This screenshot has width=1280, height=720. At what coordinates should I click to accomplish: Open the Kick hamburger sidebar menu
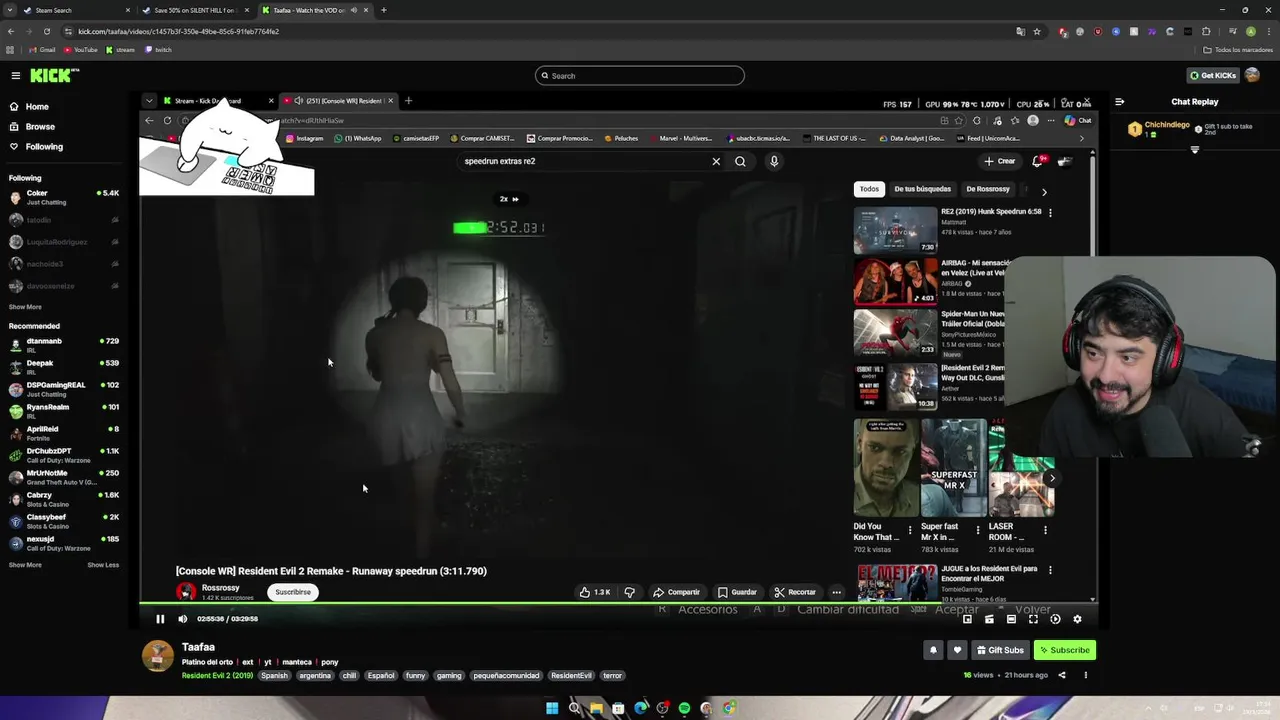(x=16, y=75)
